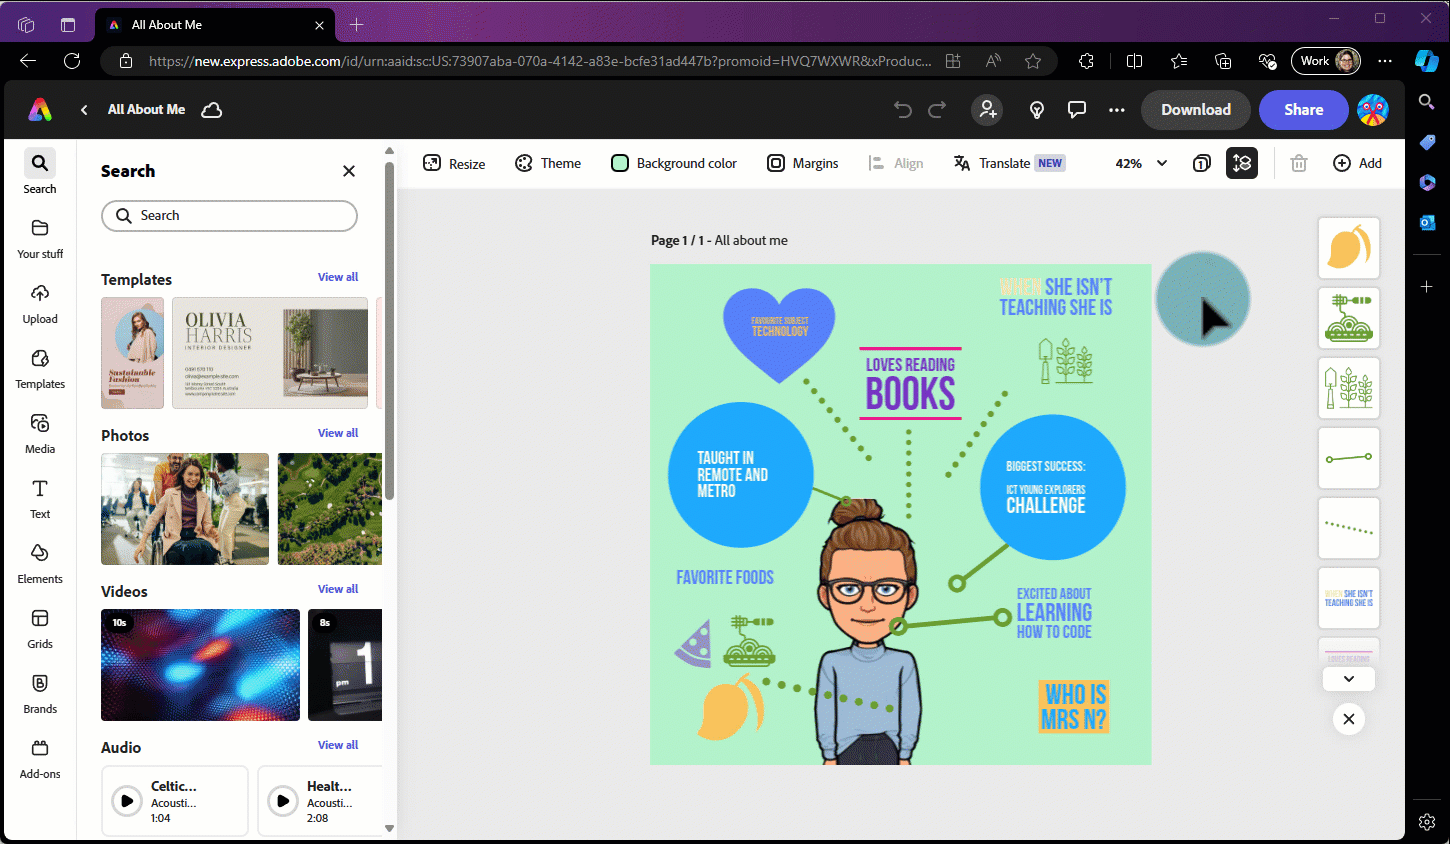This screenshot has width=1450, height=844.
Task: Open the Brands section
Action: pyautogui.click(x=40, y=693)
